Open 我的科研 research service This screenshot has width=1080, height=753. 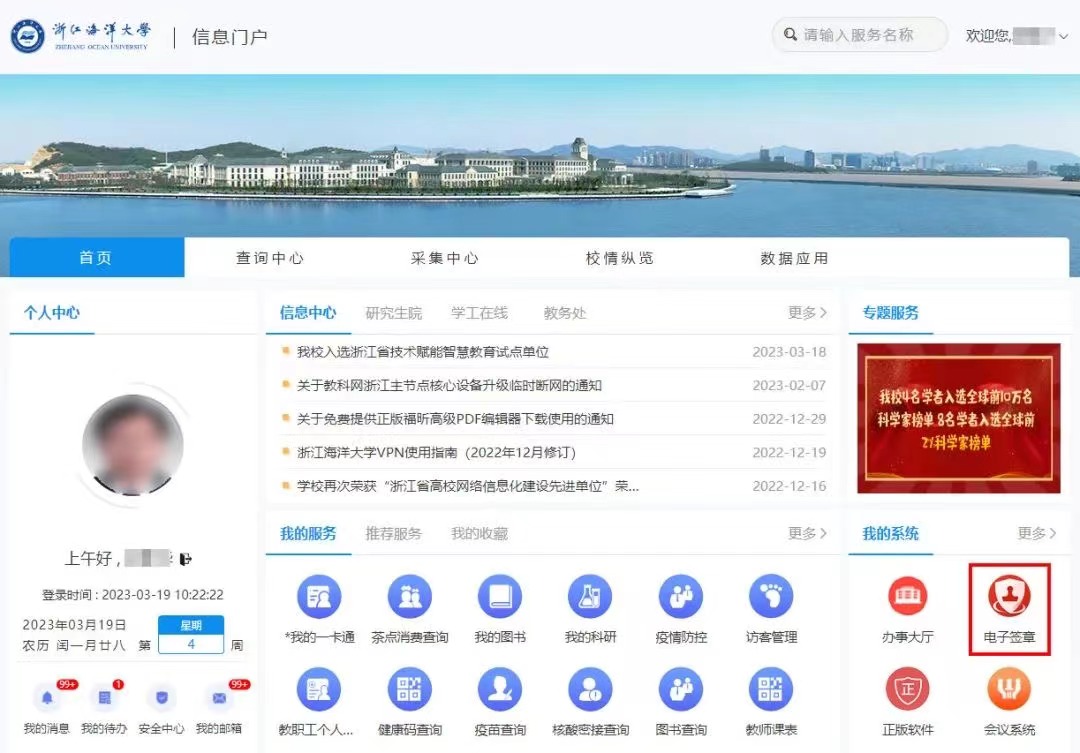590,600
